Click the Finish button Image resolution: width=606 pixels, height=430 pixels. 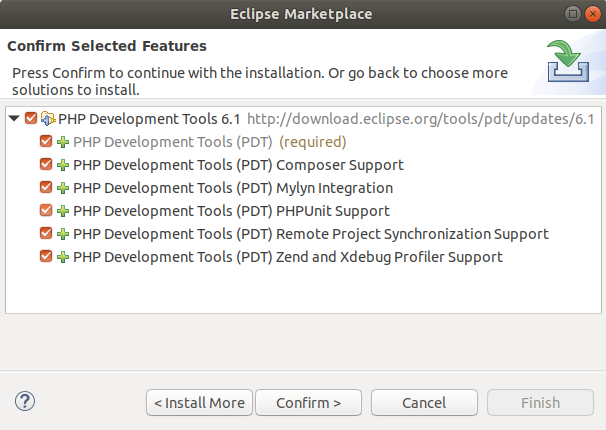(540, 403)
